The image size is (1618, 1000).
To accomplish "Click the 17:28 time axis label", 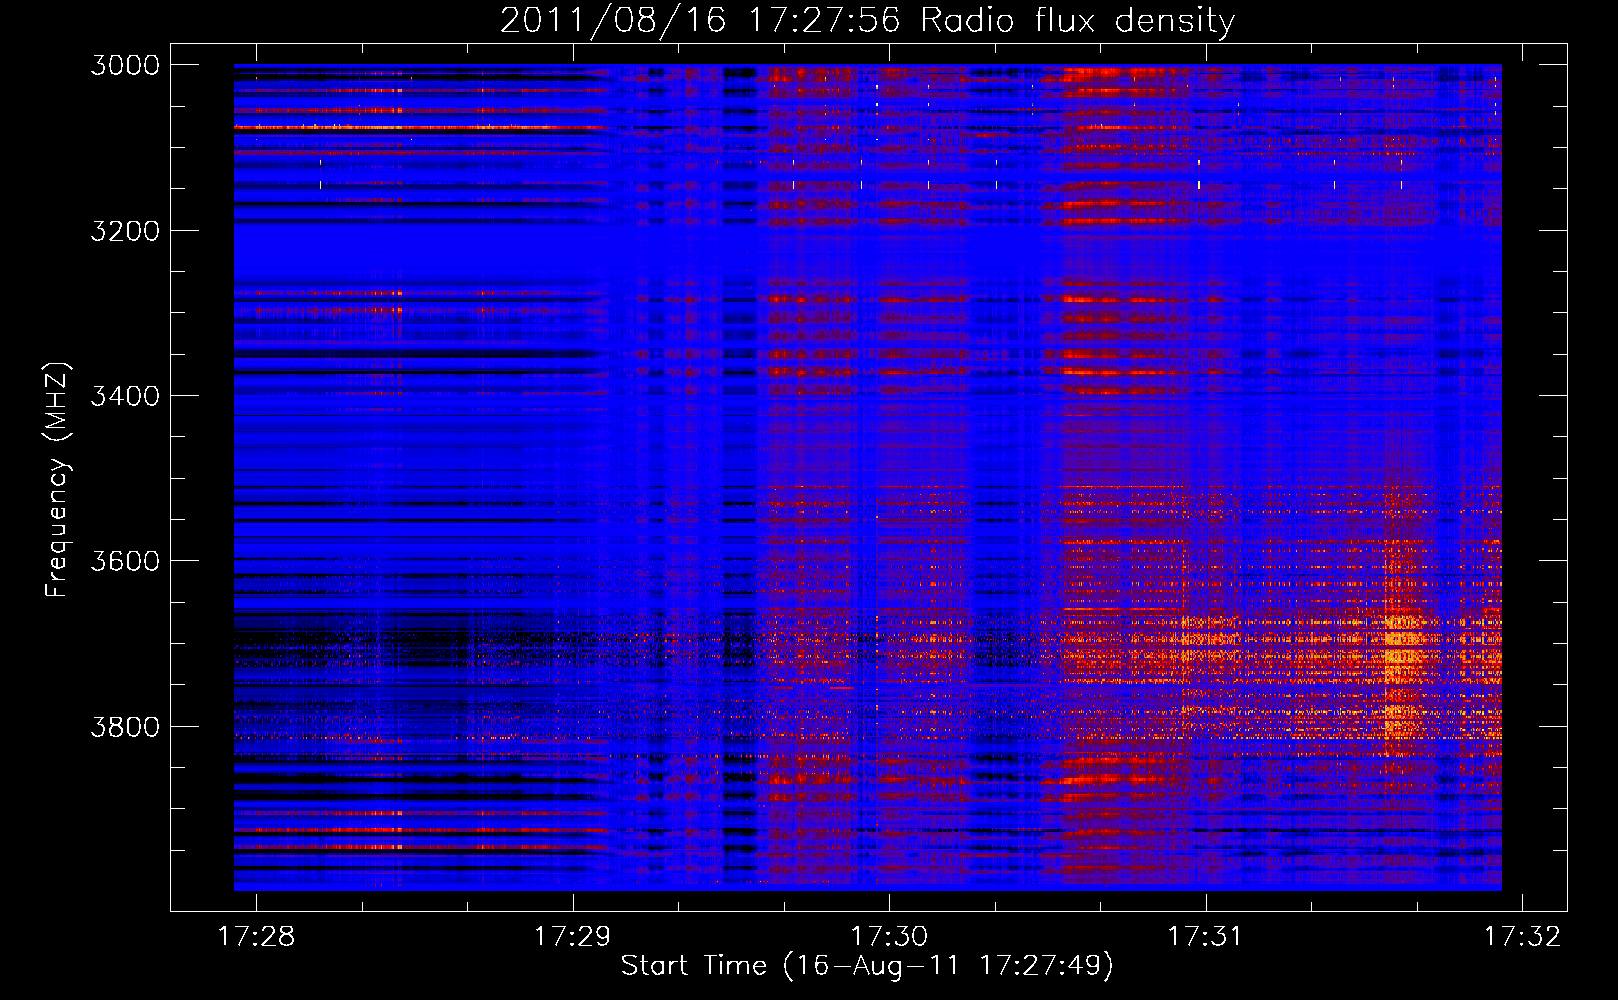I will pos(256,936).
